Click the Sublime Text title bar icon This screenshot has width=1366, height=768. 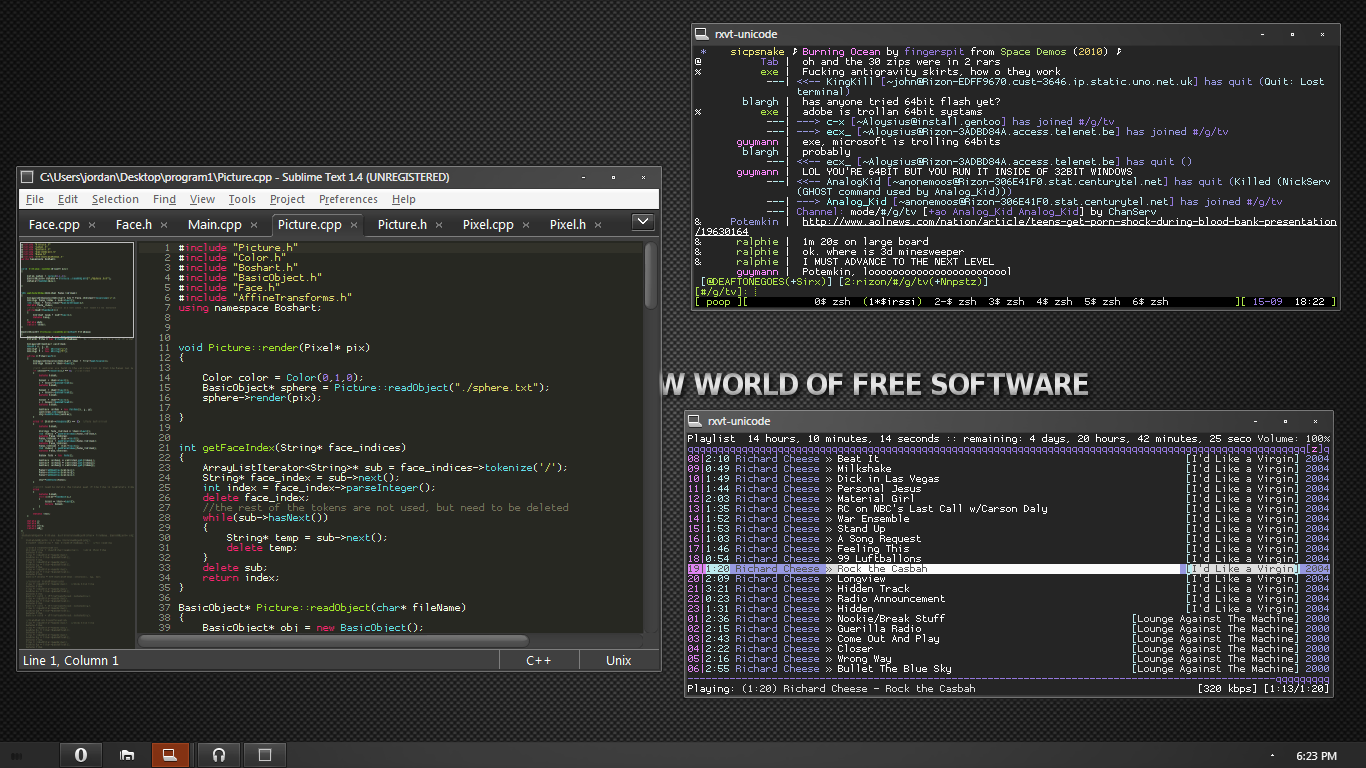tap(28, 177)
